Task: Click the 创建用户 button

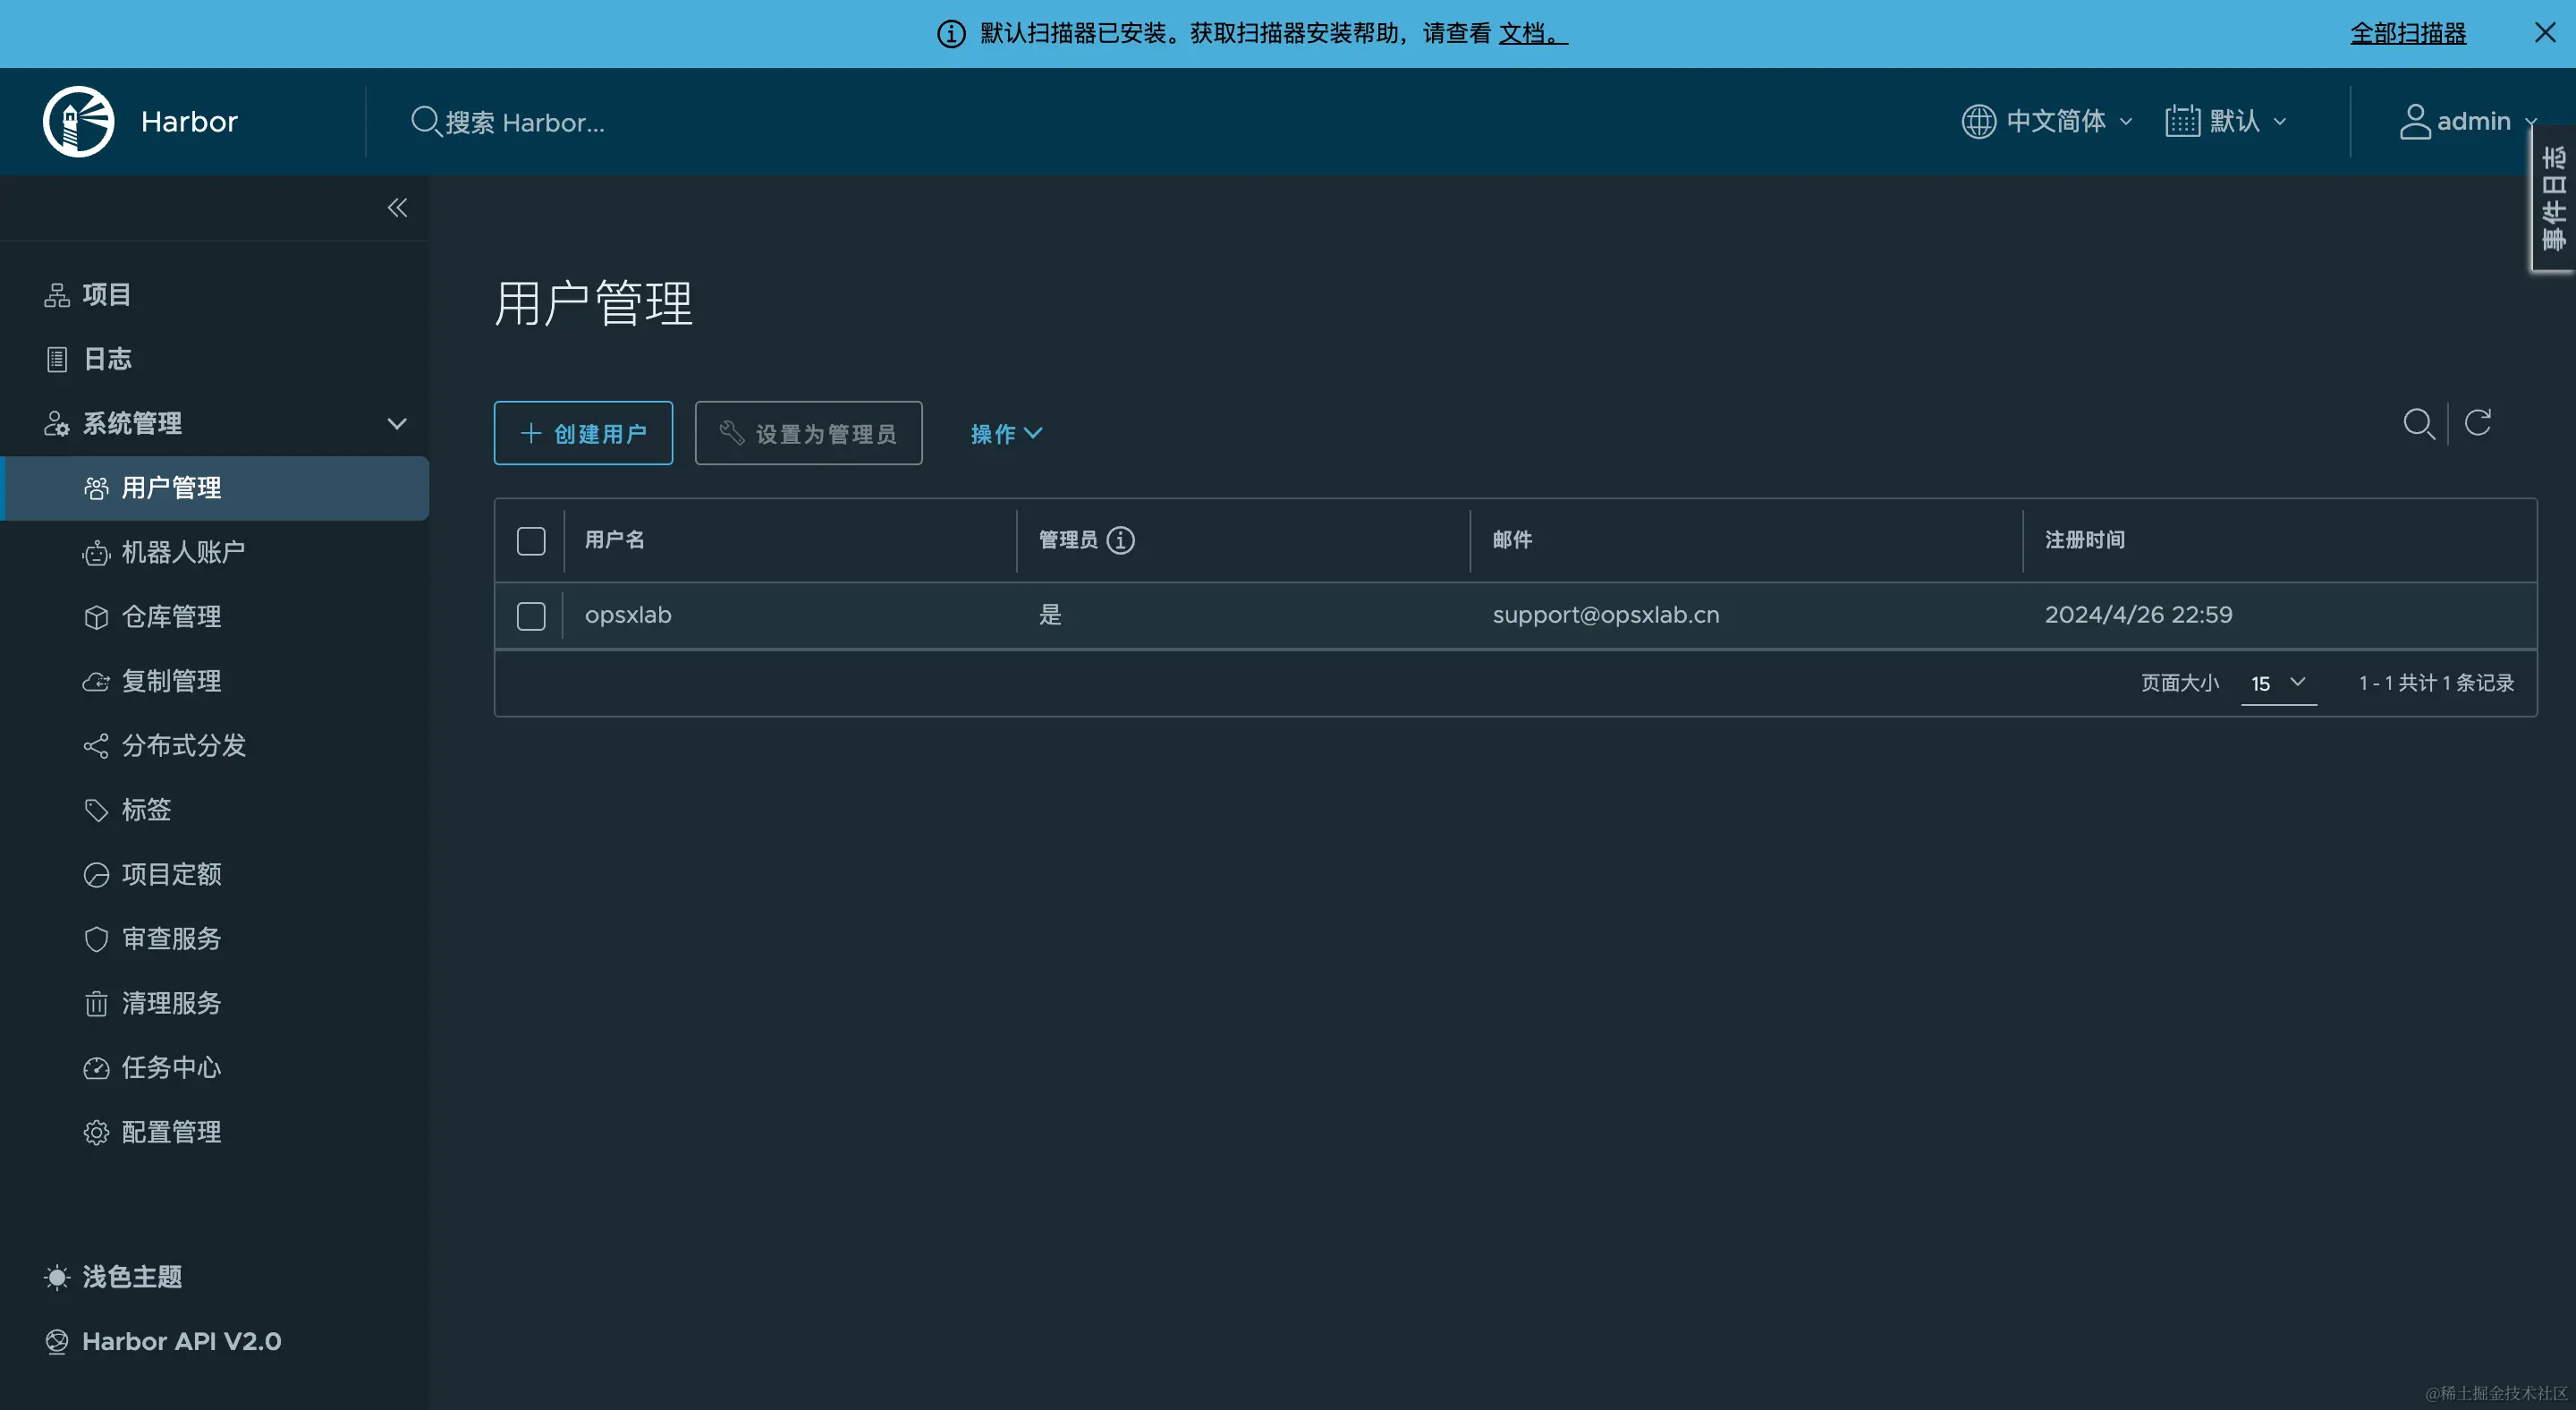Action: [x=583, y=433]
